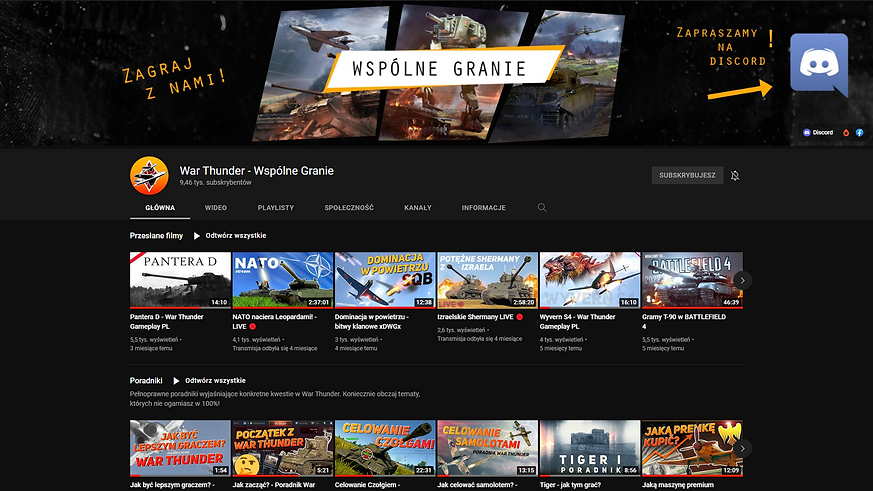Screen dimensions: 873x491
Task: Click title 'Jak celować samolotem?'
Action: pos(477,485)
